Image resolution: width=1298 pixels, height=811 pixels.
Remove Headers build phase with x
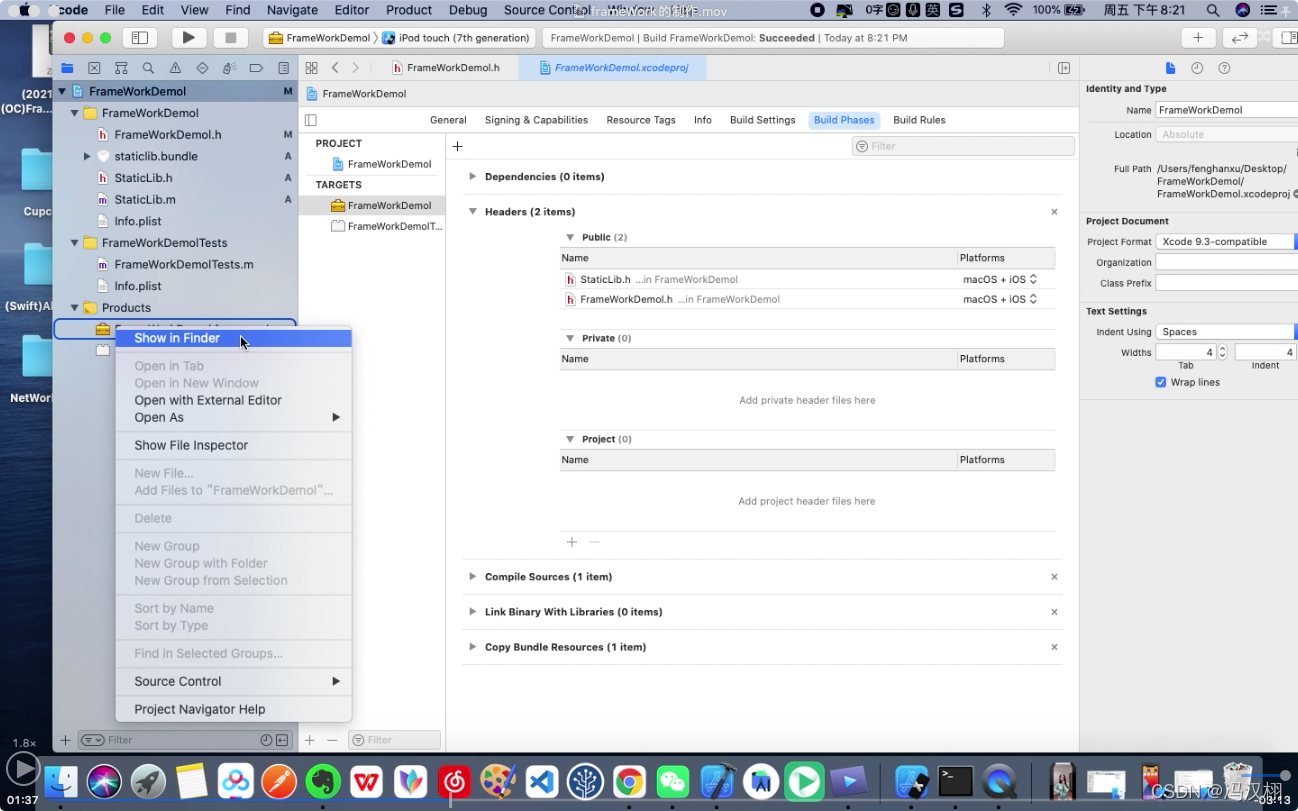tap(1054, 212)
